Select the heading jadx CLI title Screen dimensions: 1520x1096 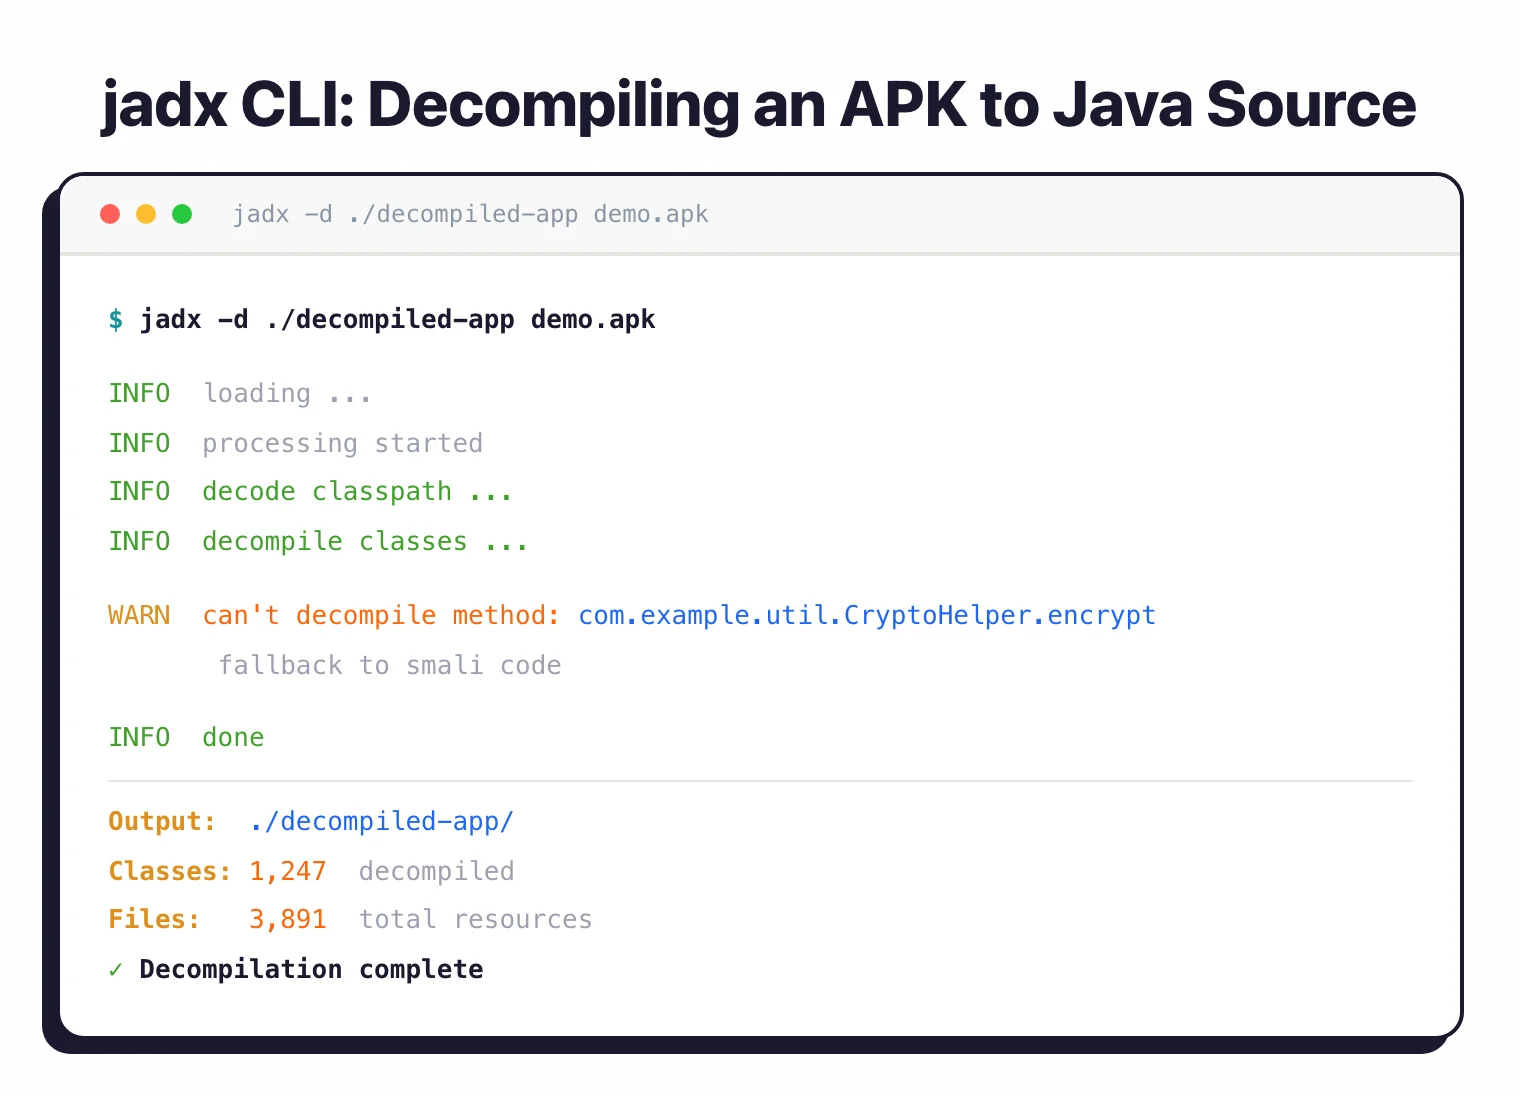757,104
